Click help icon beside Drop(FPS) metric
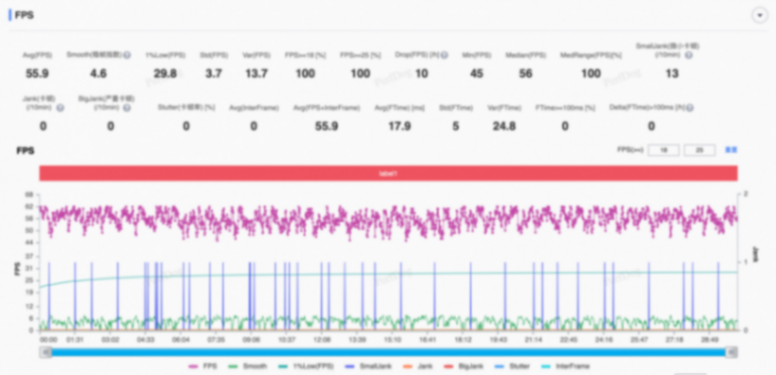776x375 pixels. coord(444,55)
